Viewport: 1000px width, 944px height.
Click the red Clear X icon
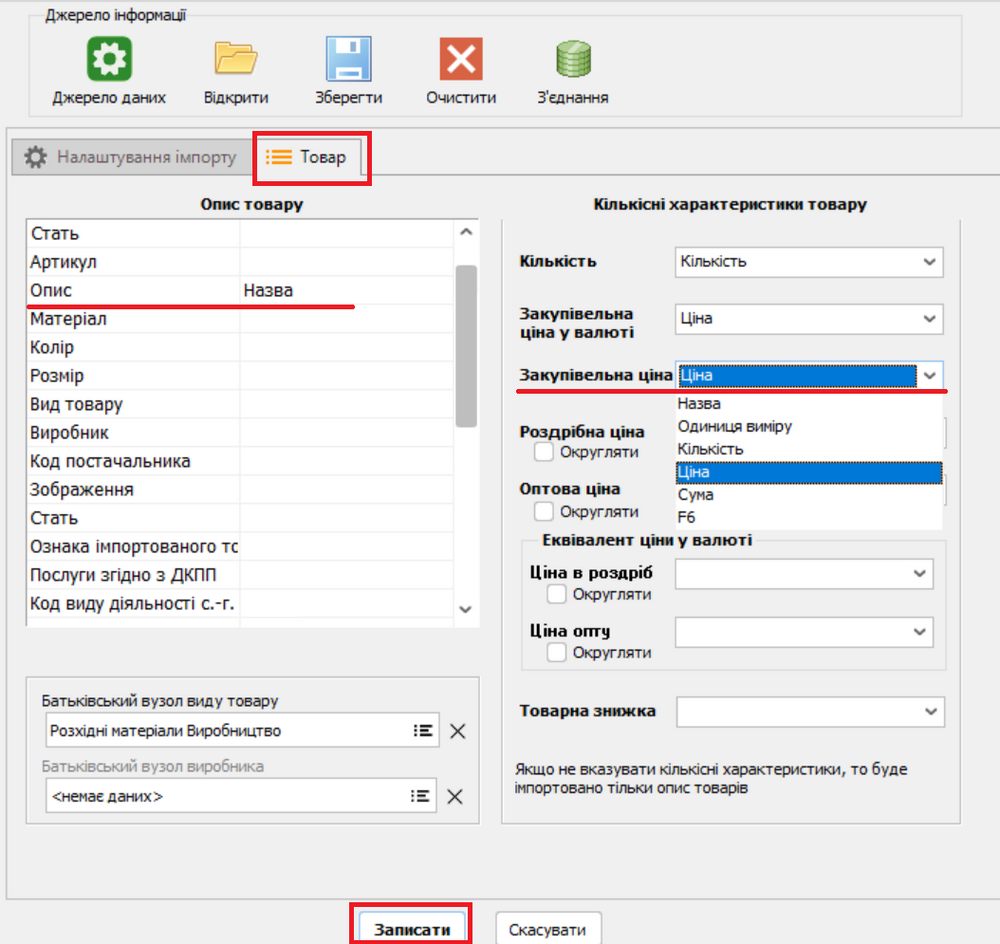click(x=461, y=59)
